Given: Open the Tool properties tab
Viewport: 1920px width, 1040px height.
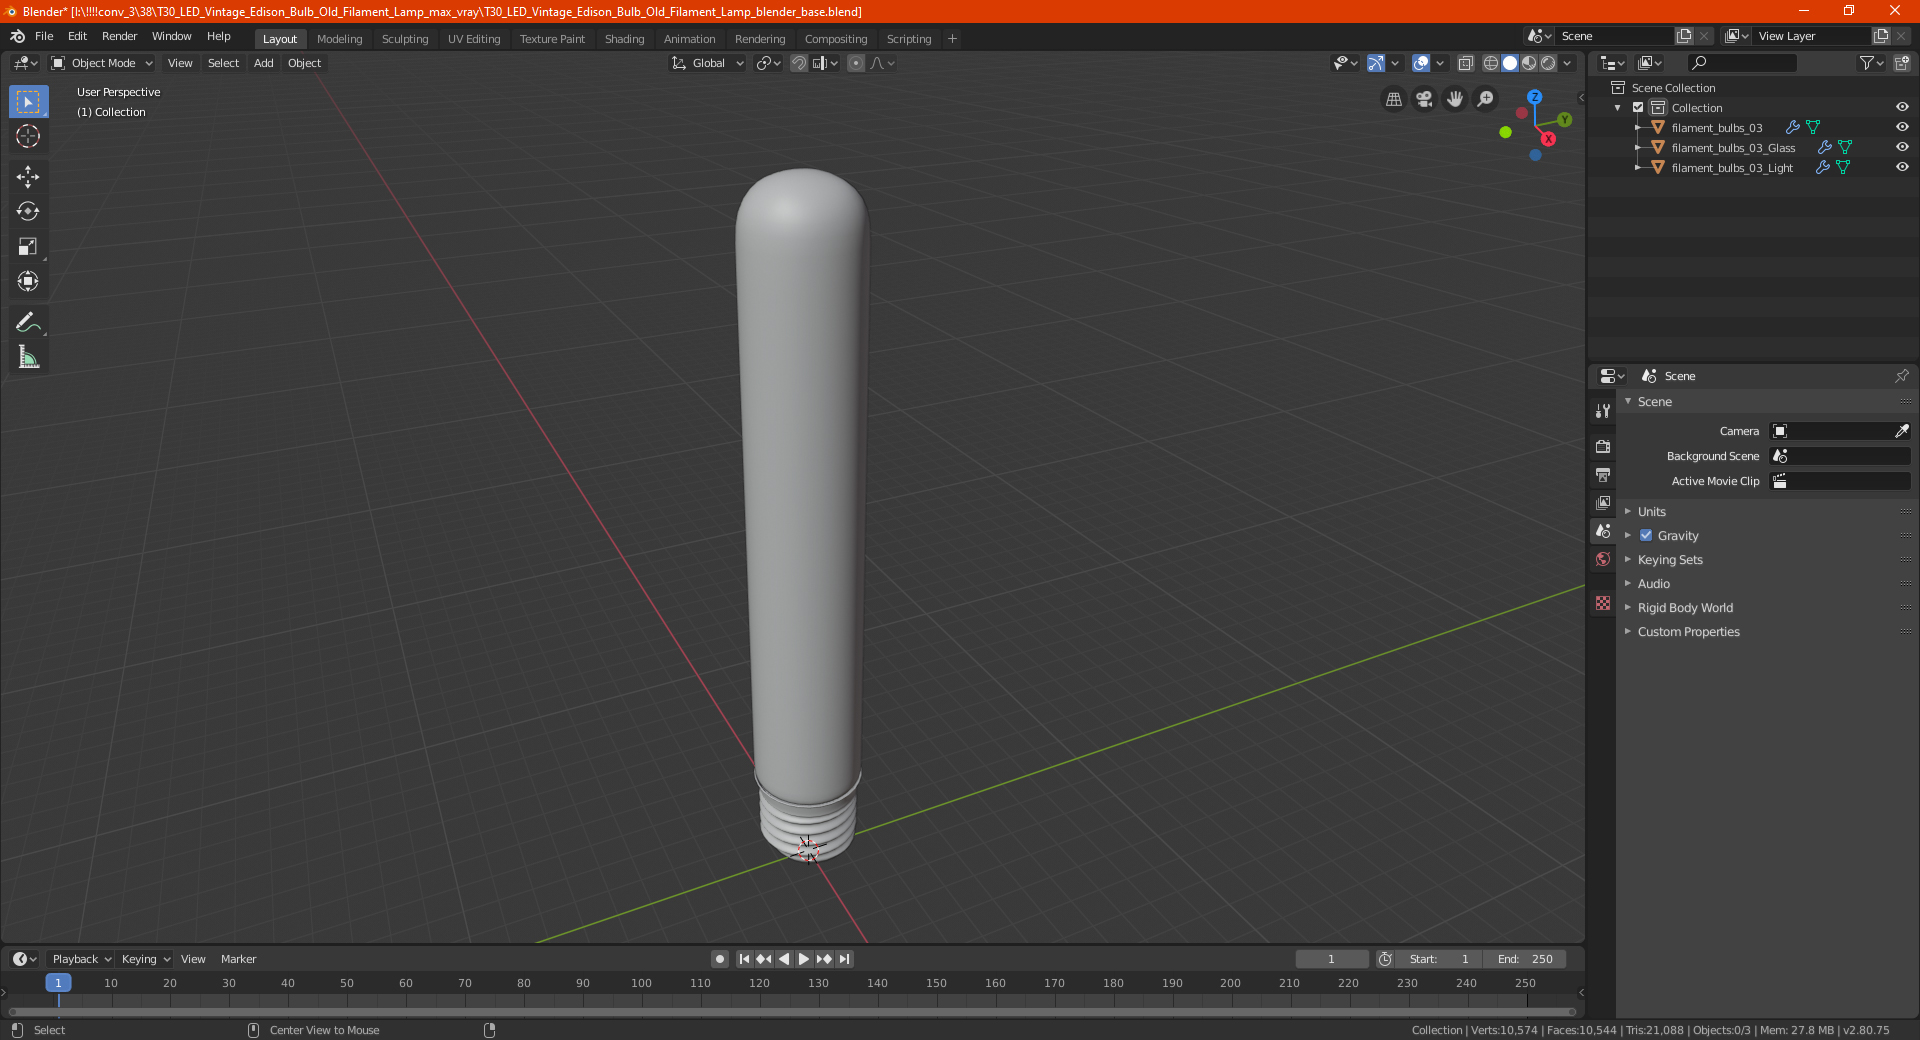Looking at the screenshot, I should pyautogui.click(x=1603, y=410).
